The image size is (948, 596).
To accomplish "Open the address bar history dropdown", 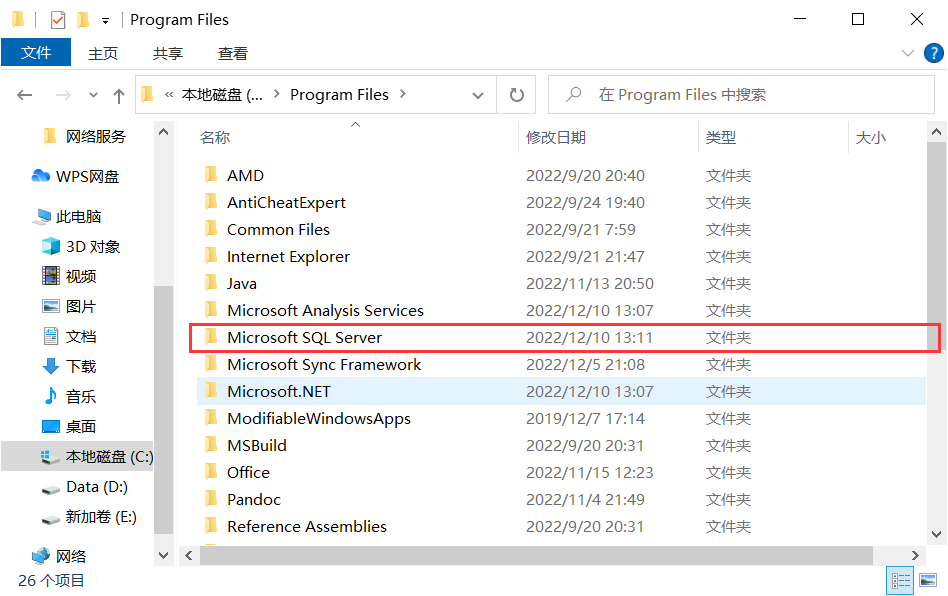I will [x=478, y=96].
